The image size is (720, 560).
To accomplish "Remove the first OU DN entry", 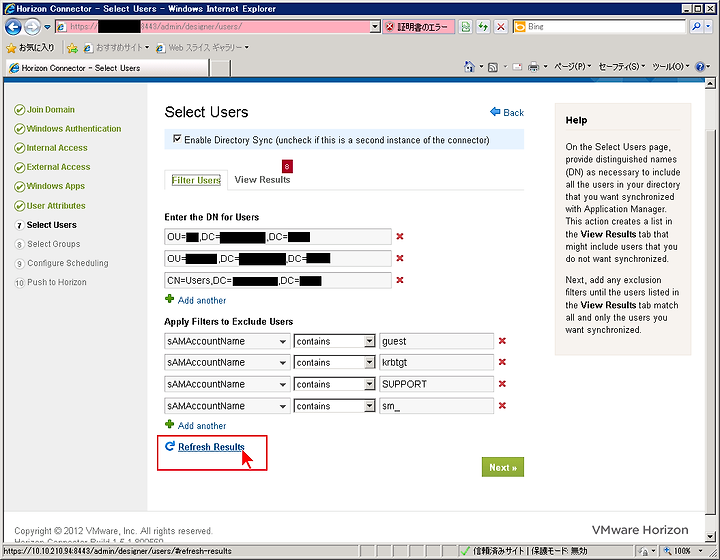I will click(x=400, y=236).
